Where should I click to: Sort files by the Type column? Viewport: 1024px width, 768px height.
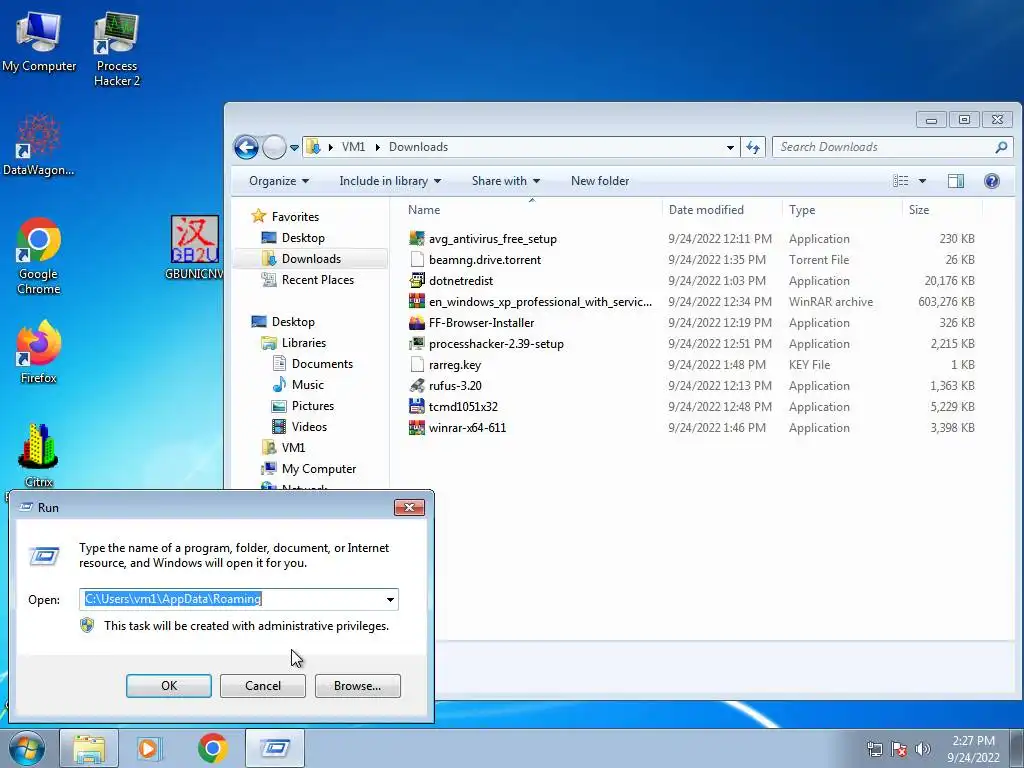(842, 210)
